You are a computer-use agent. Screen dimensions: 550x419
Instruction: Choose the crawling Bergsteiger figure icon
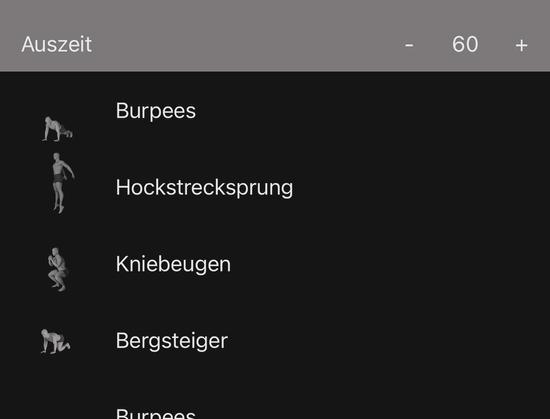click(55, 341)
